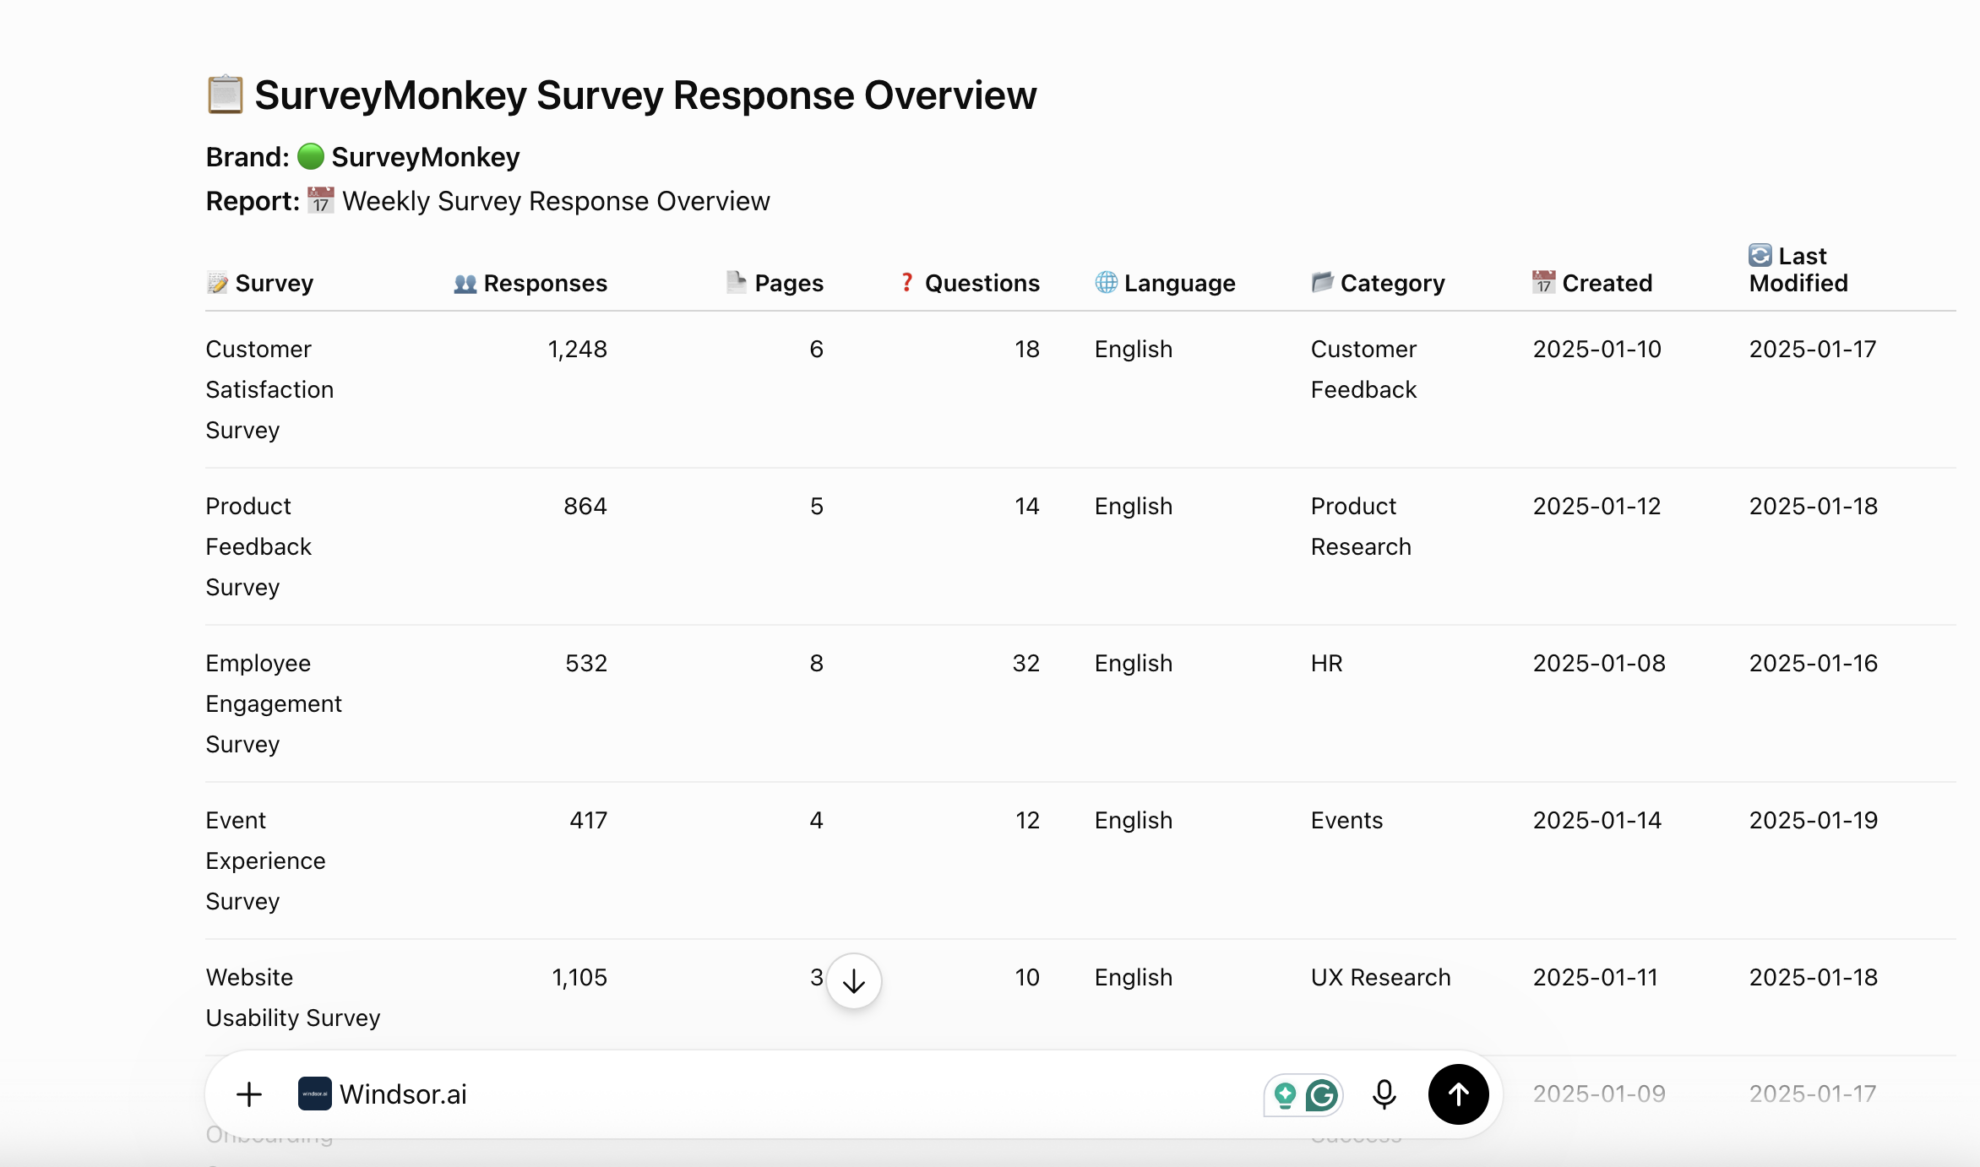Click the scroll-down arrow circle button
This screenshot has height=1167, width=1980.
(x=854, y=981)
